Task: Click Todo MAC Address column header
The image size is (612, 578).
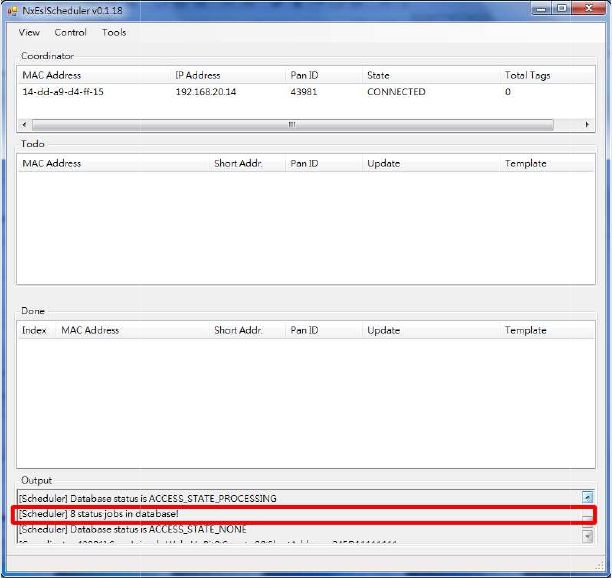Action: click(113, 163)
